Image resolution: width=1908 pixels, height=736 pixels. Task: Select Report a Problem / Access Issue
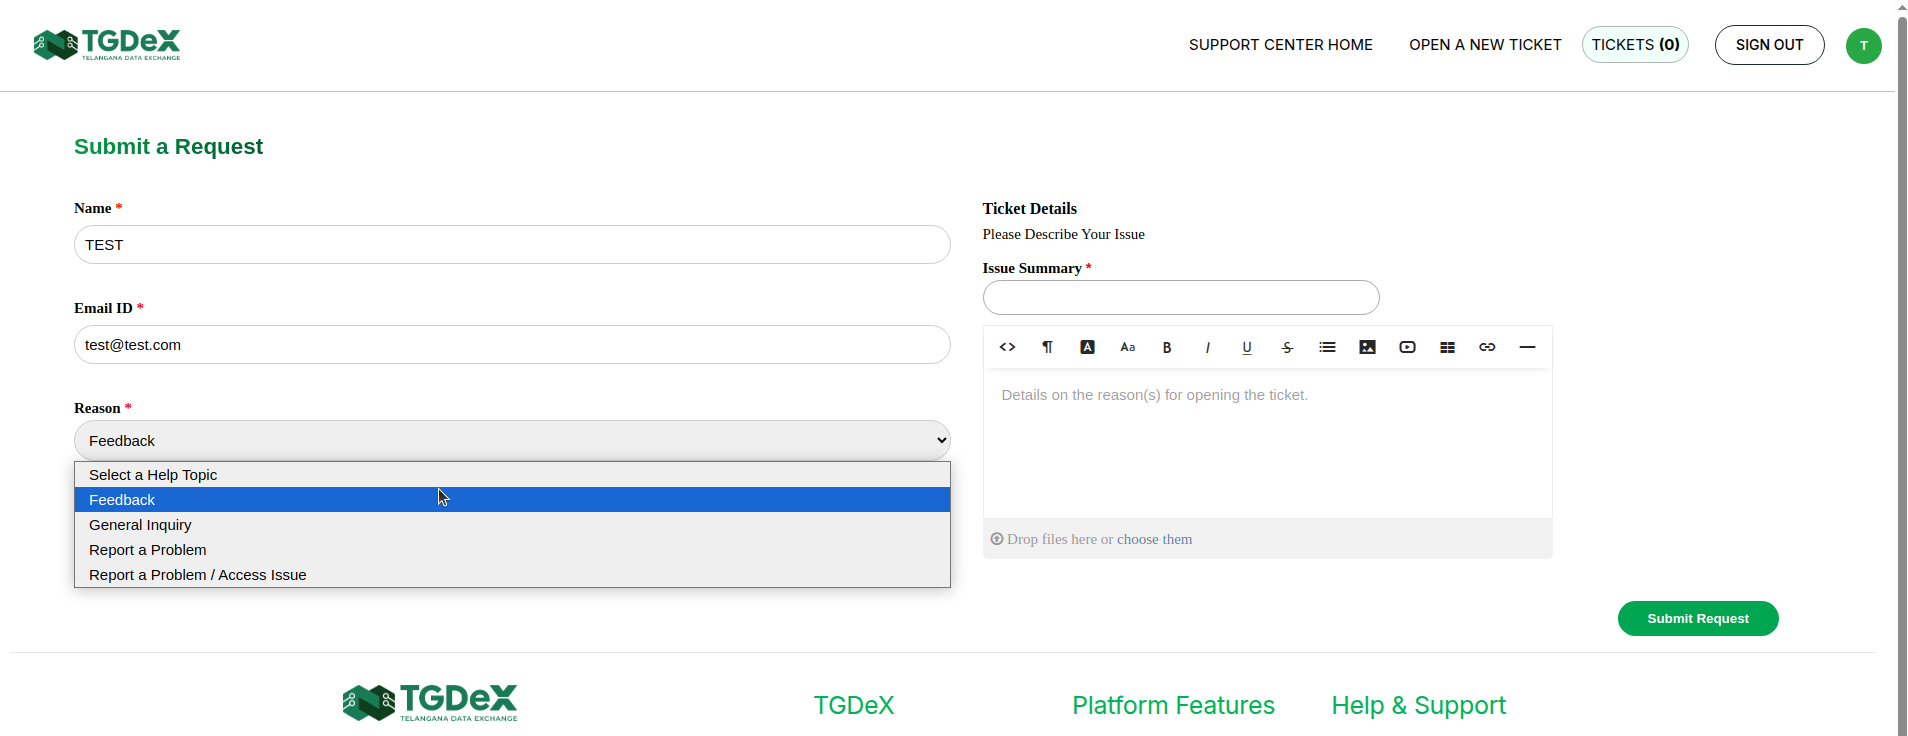pos(512,575)
